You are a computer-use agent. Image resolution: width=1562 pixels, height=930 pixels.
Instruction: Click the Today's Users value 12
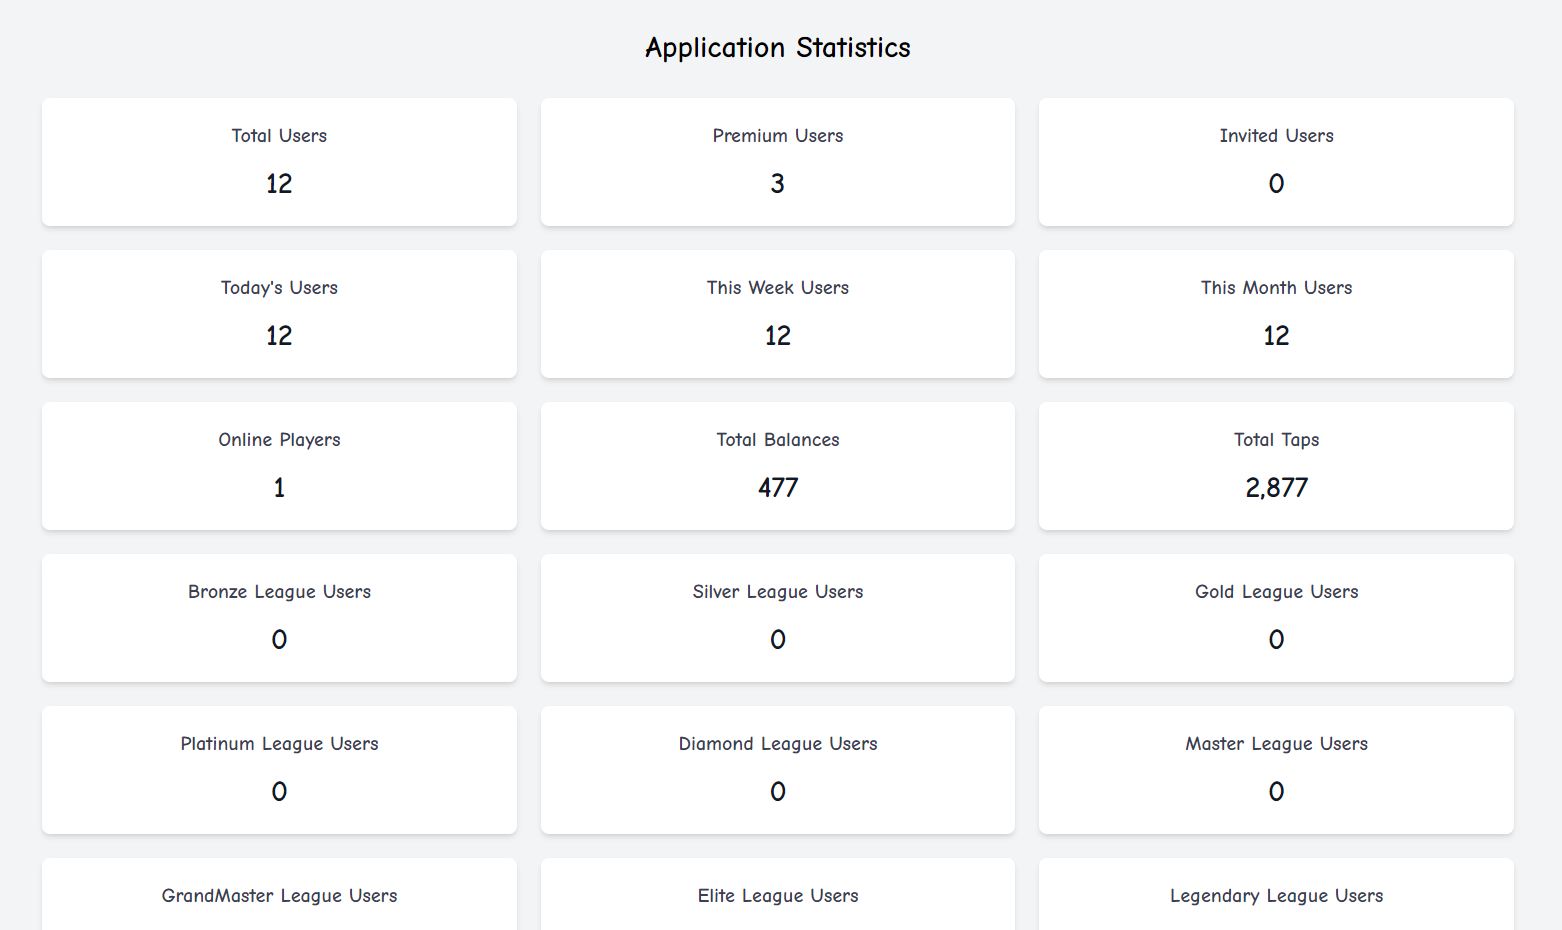click(x=279, y=336)
